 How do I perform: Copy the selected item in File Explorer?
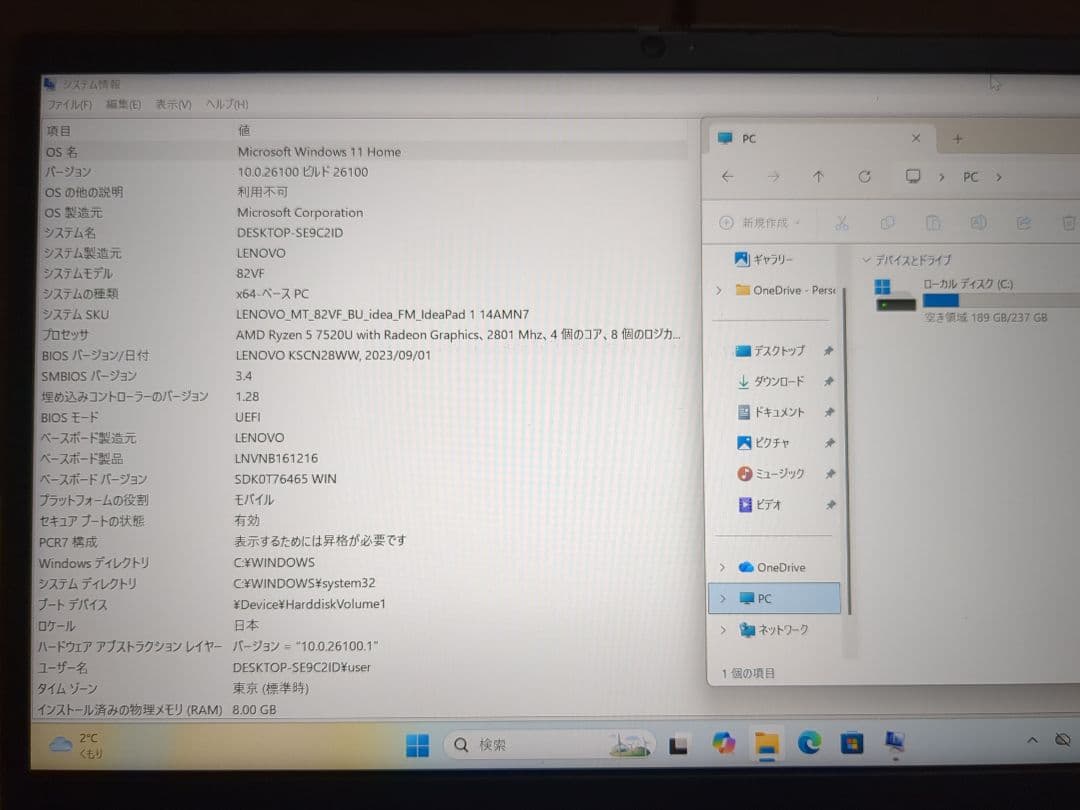pos(888,222)
